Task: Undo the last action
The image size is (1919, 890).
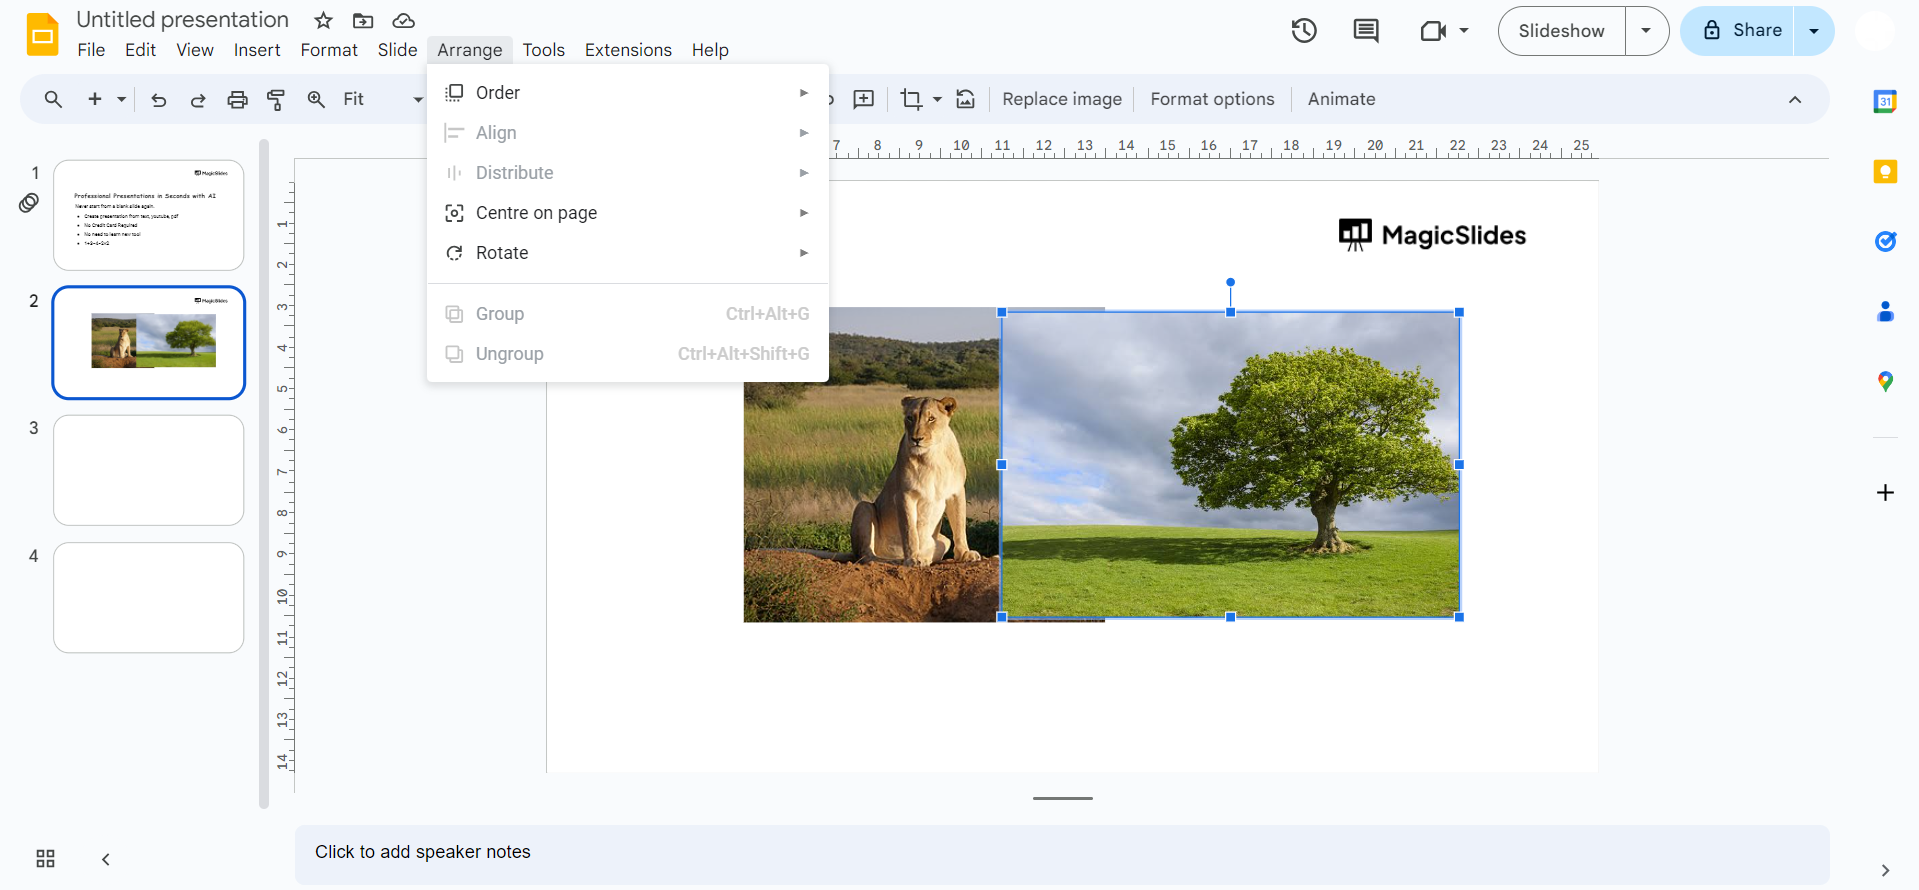Action: tap(158, 99)
